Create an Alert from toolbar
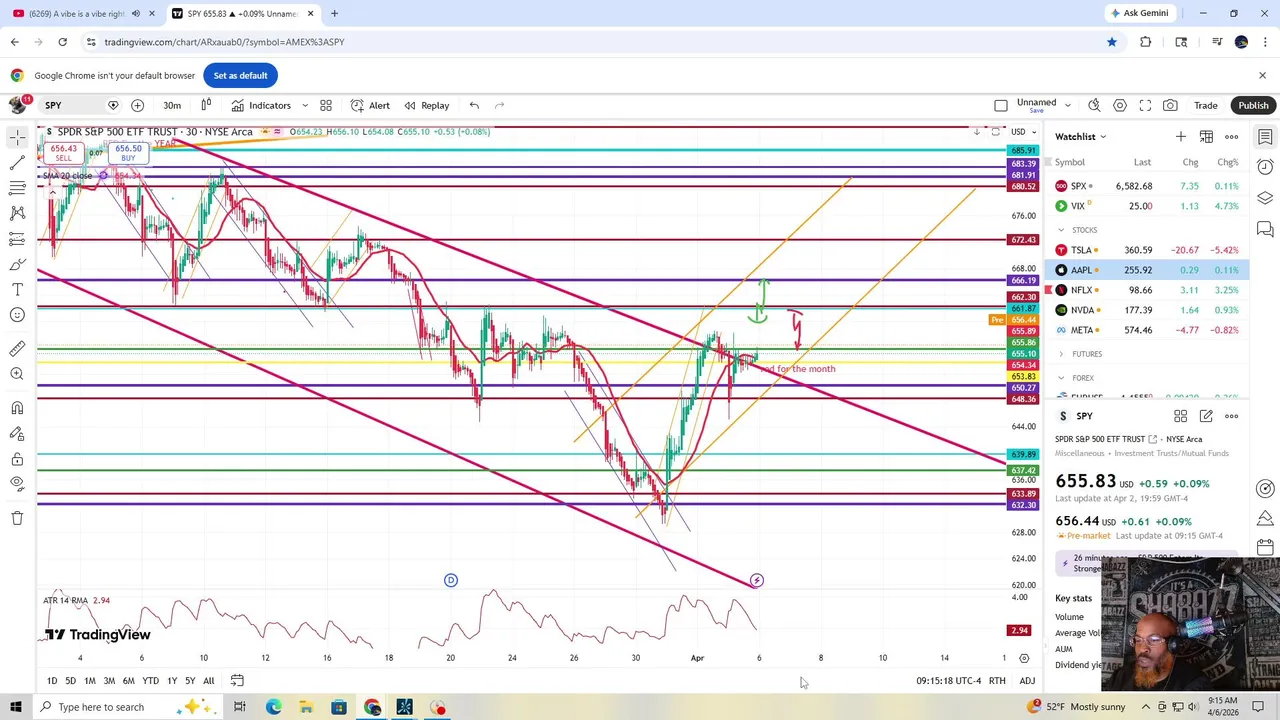1280x720 pixels. click(370, 105)
